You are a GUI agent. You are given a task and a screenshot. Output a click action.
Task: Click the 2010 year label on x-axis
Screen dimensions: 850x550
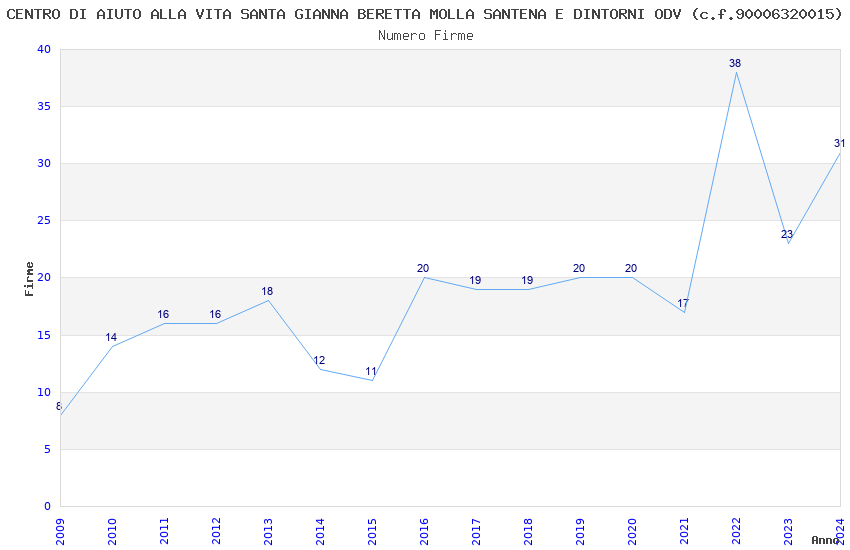pyautogui.click(x=112, y=532)
